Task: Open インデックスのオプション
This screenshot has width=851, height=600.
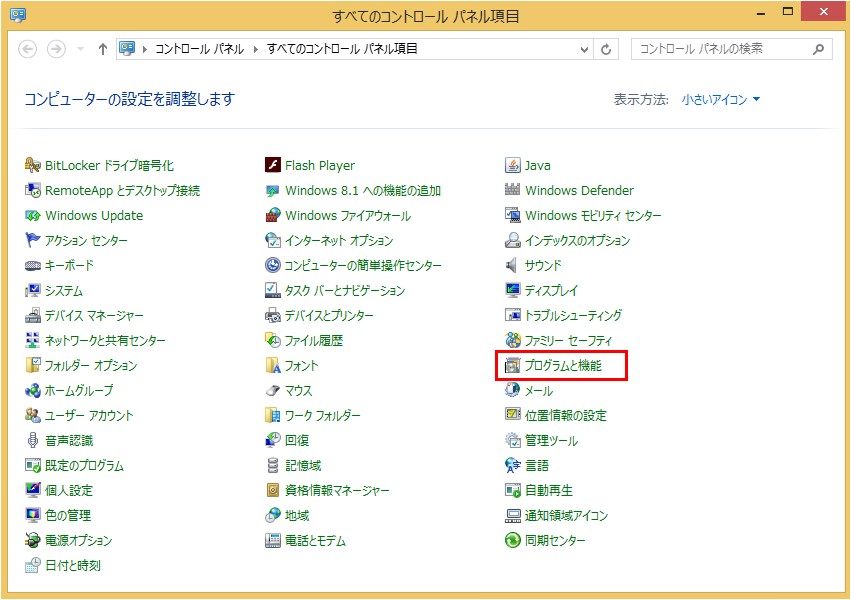Action: pyautogui.click(x=567, y=240)
